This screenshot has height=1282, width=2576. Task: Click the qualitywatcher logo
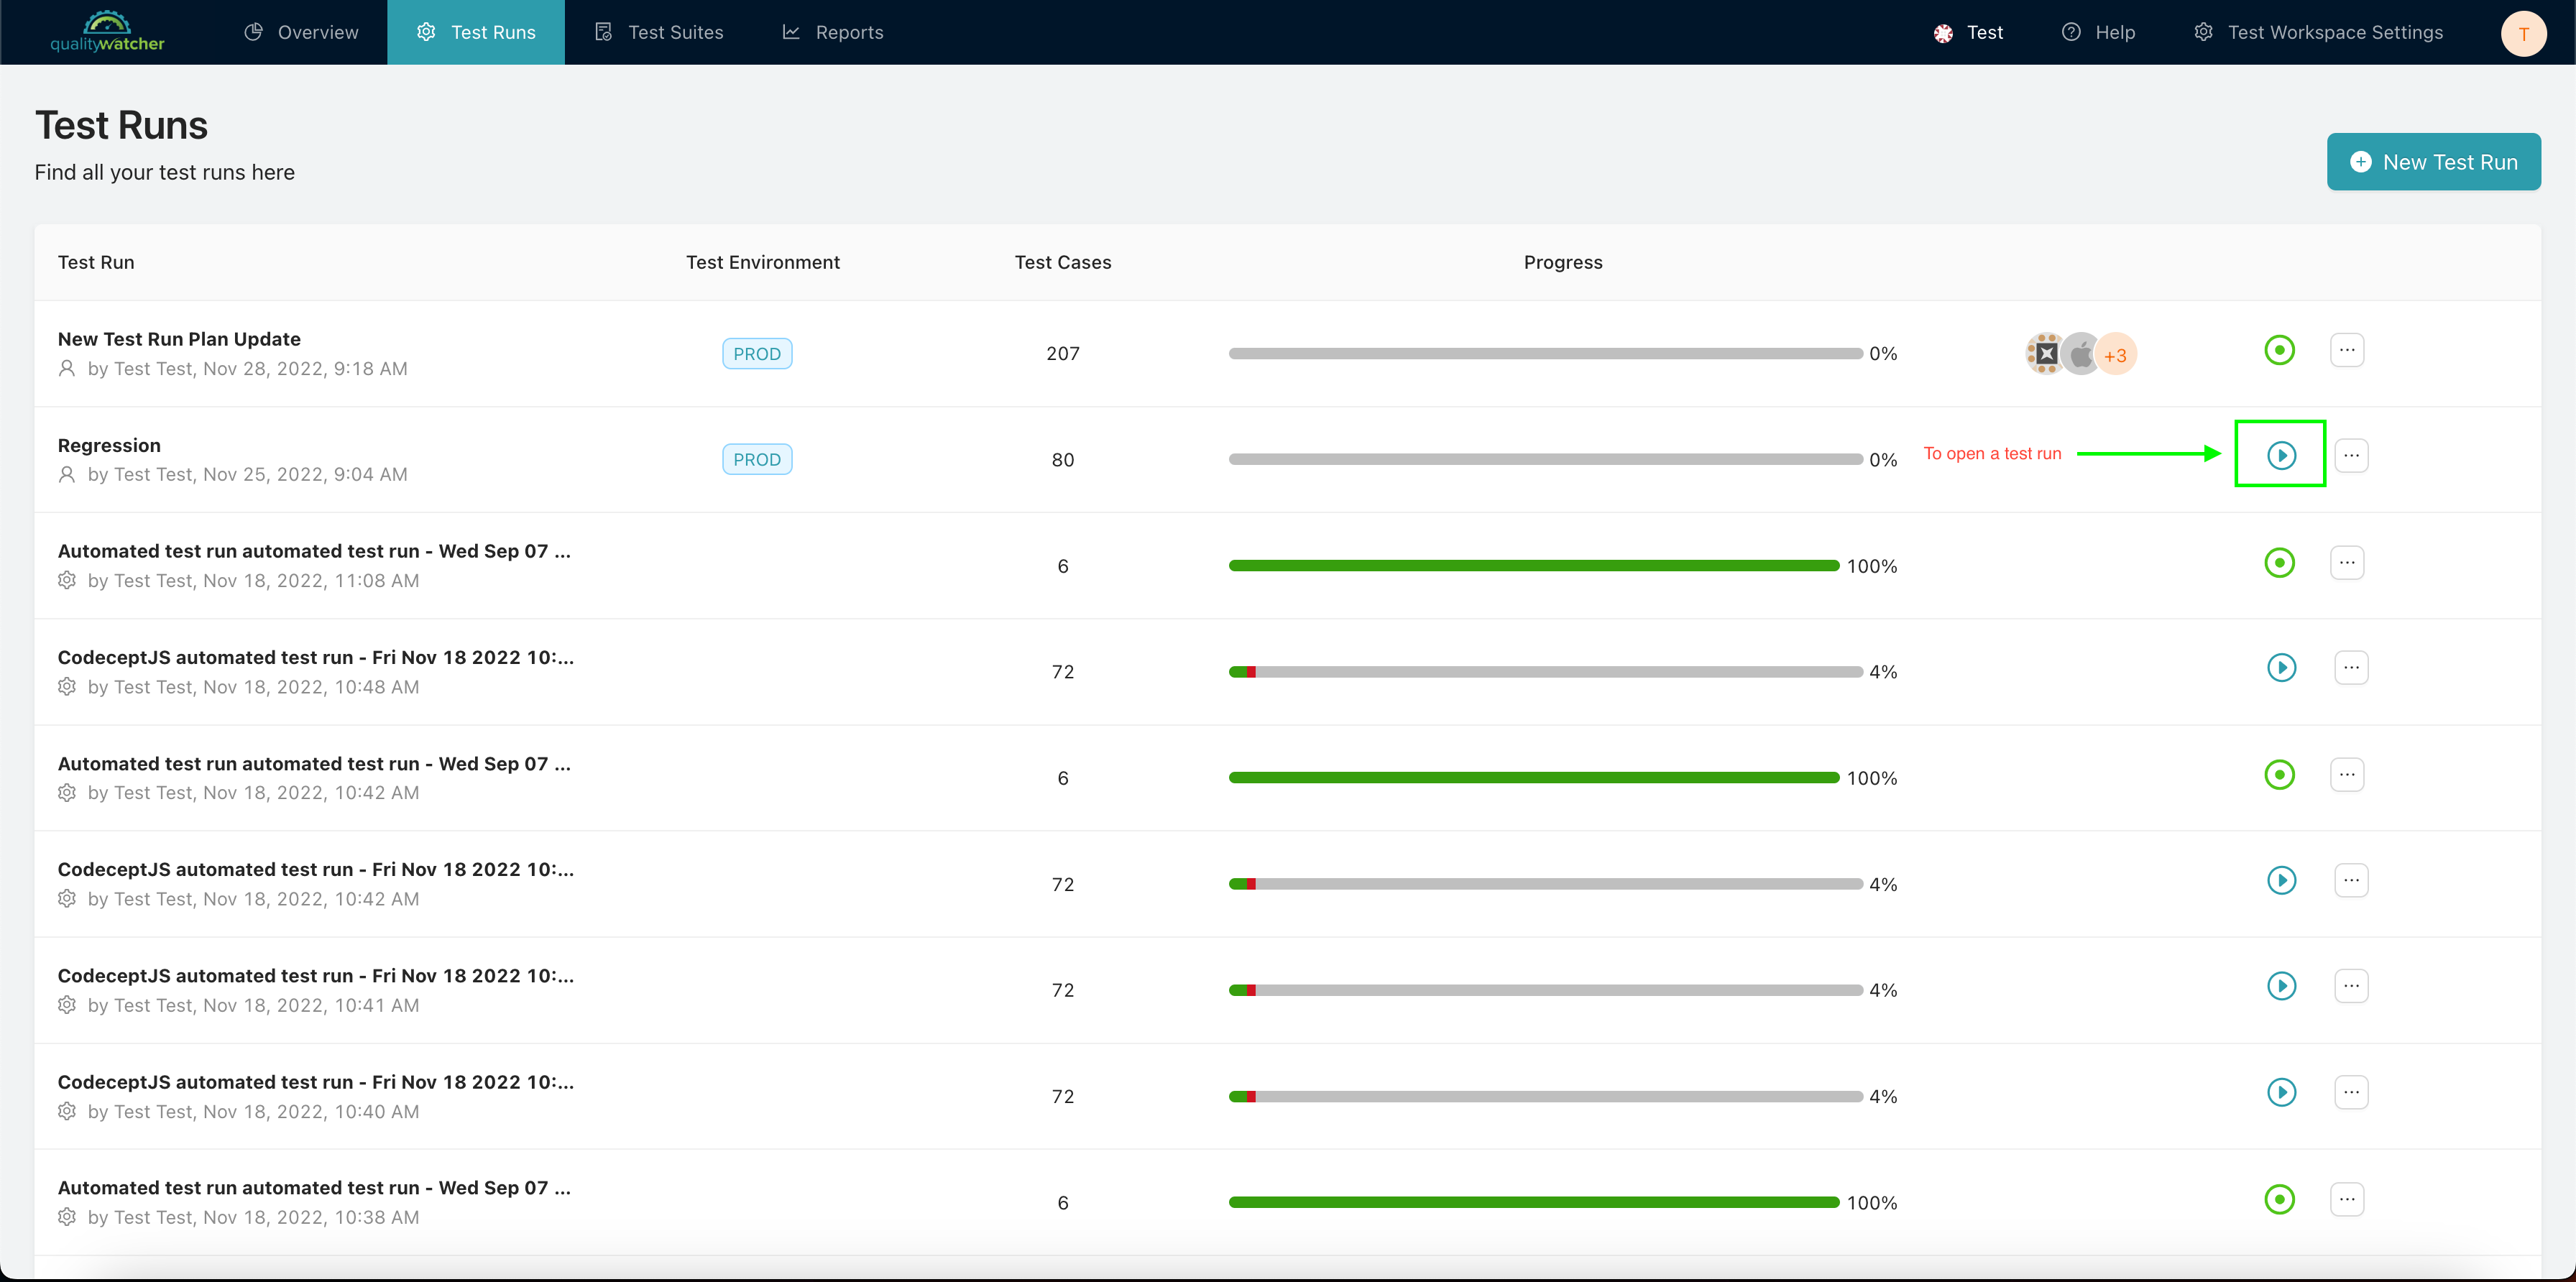point(107,32)
